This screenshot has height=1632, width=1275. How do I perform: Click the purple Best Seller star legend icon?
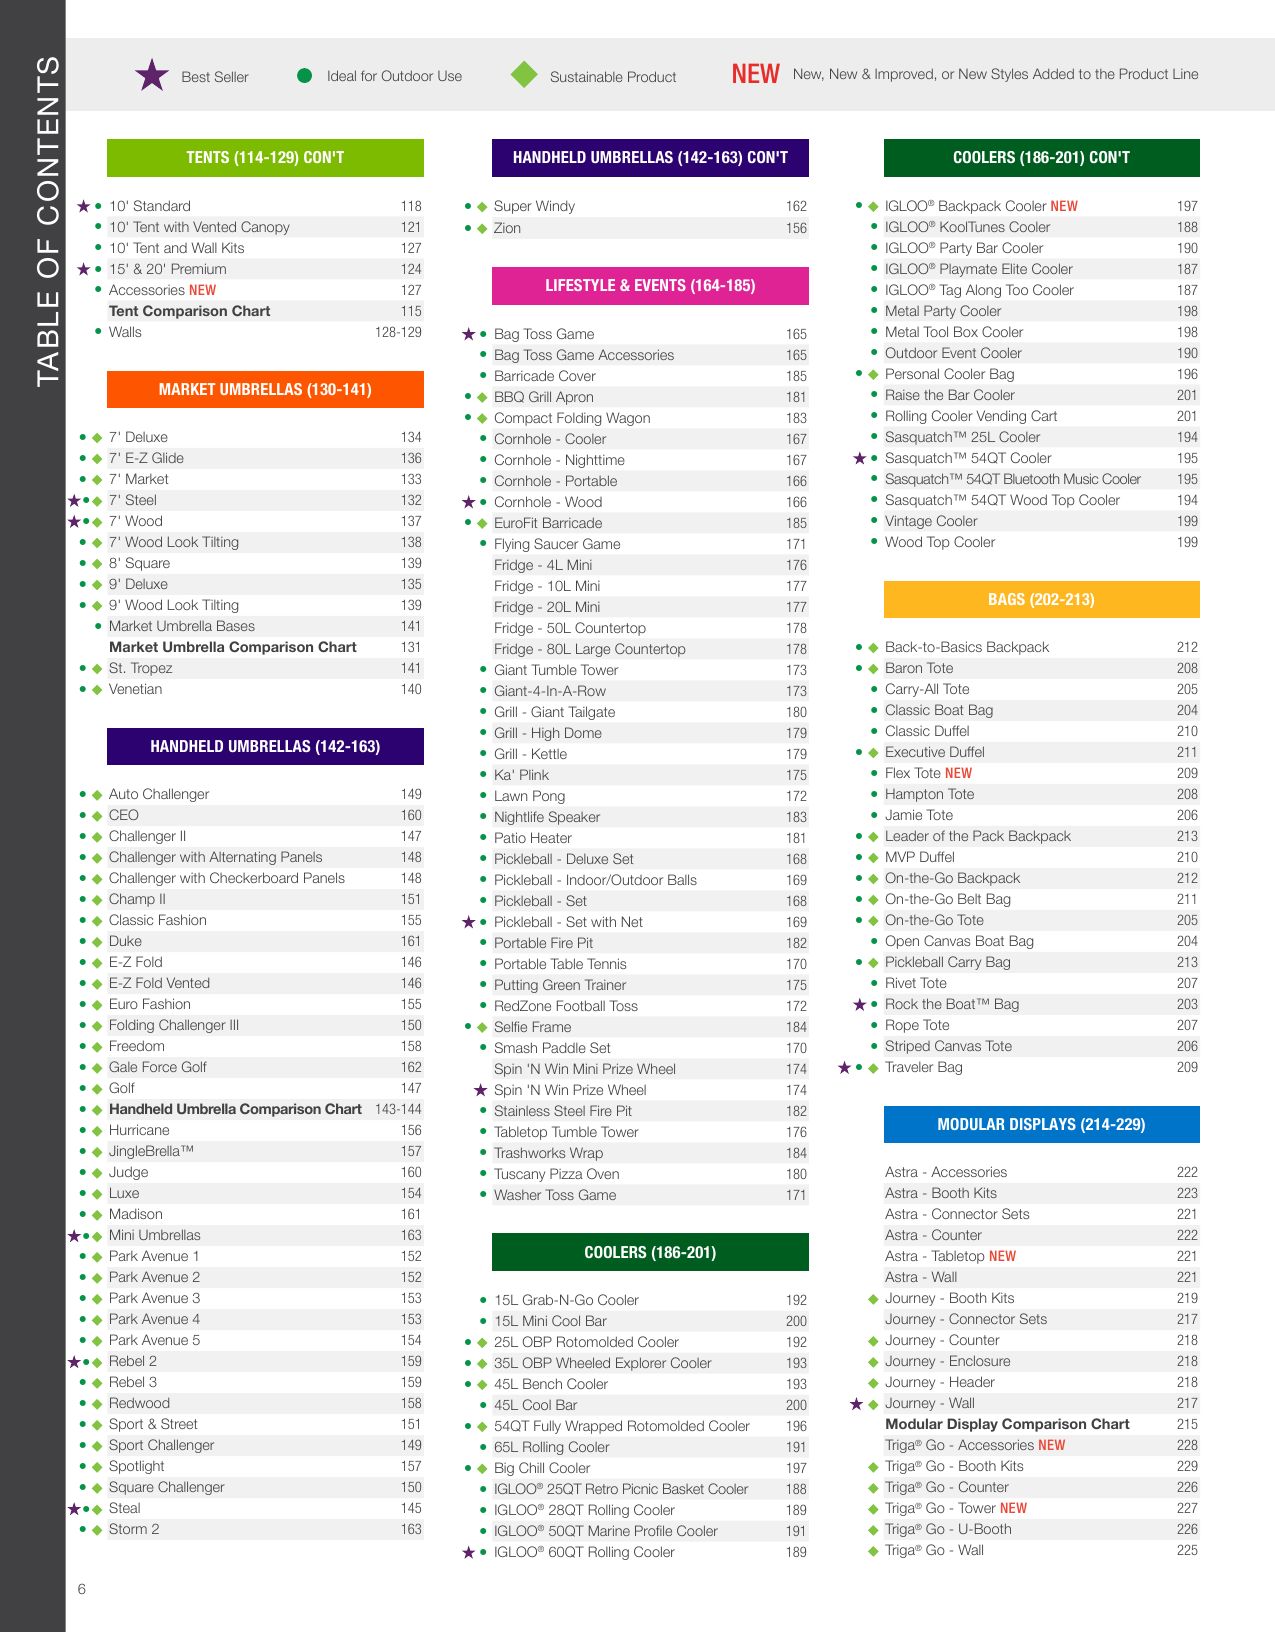(152, 75)
